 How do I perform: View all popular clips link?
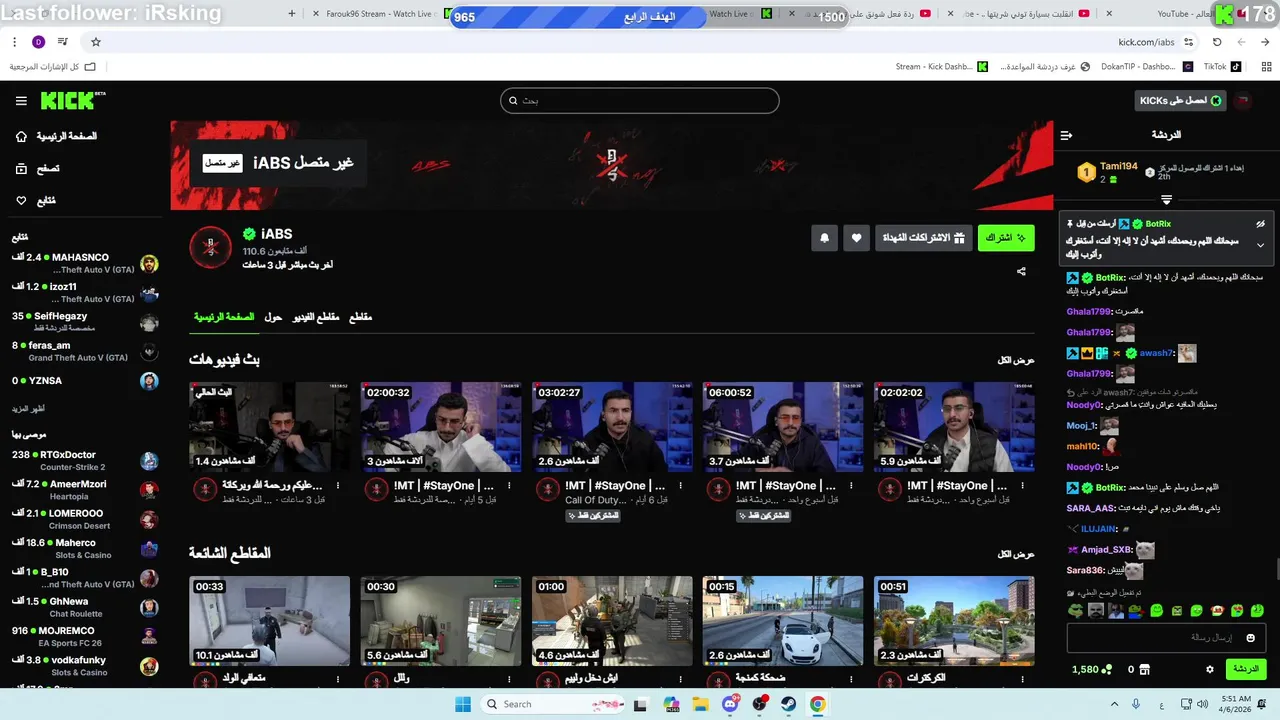coord(1016,554)
